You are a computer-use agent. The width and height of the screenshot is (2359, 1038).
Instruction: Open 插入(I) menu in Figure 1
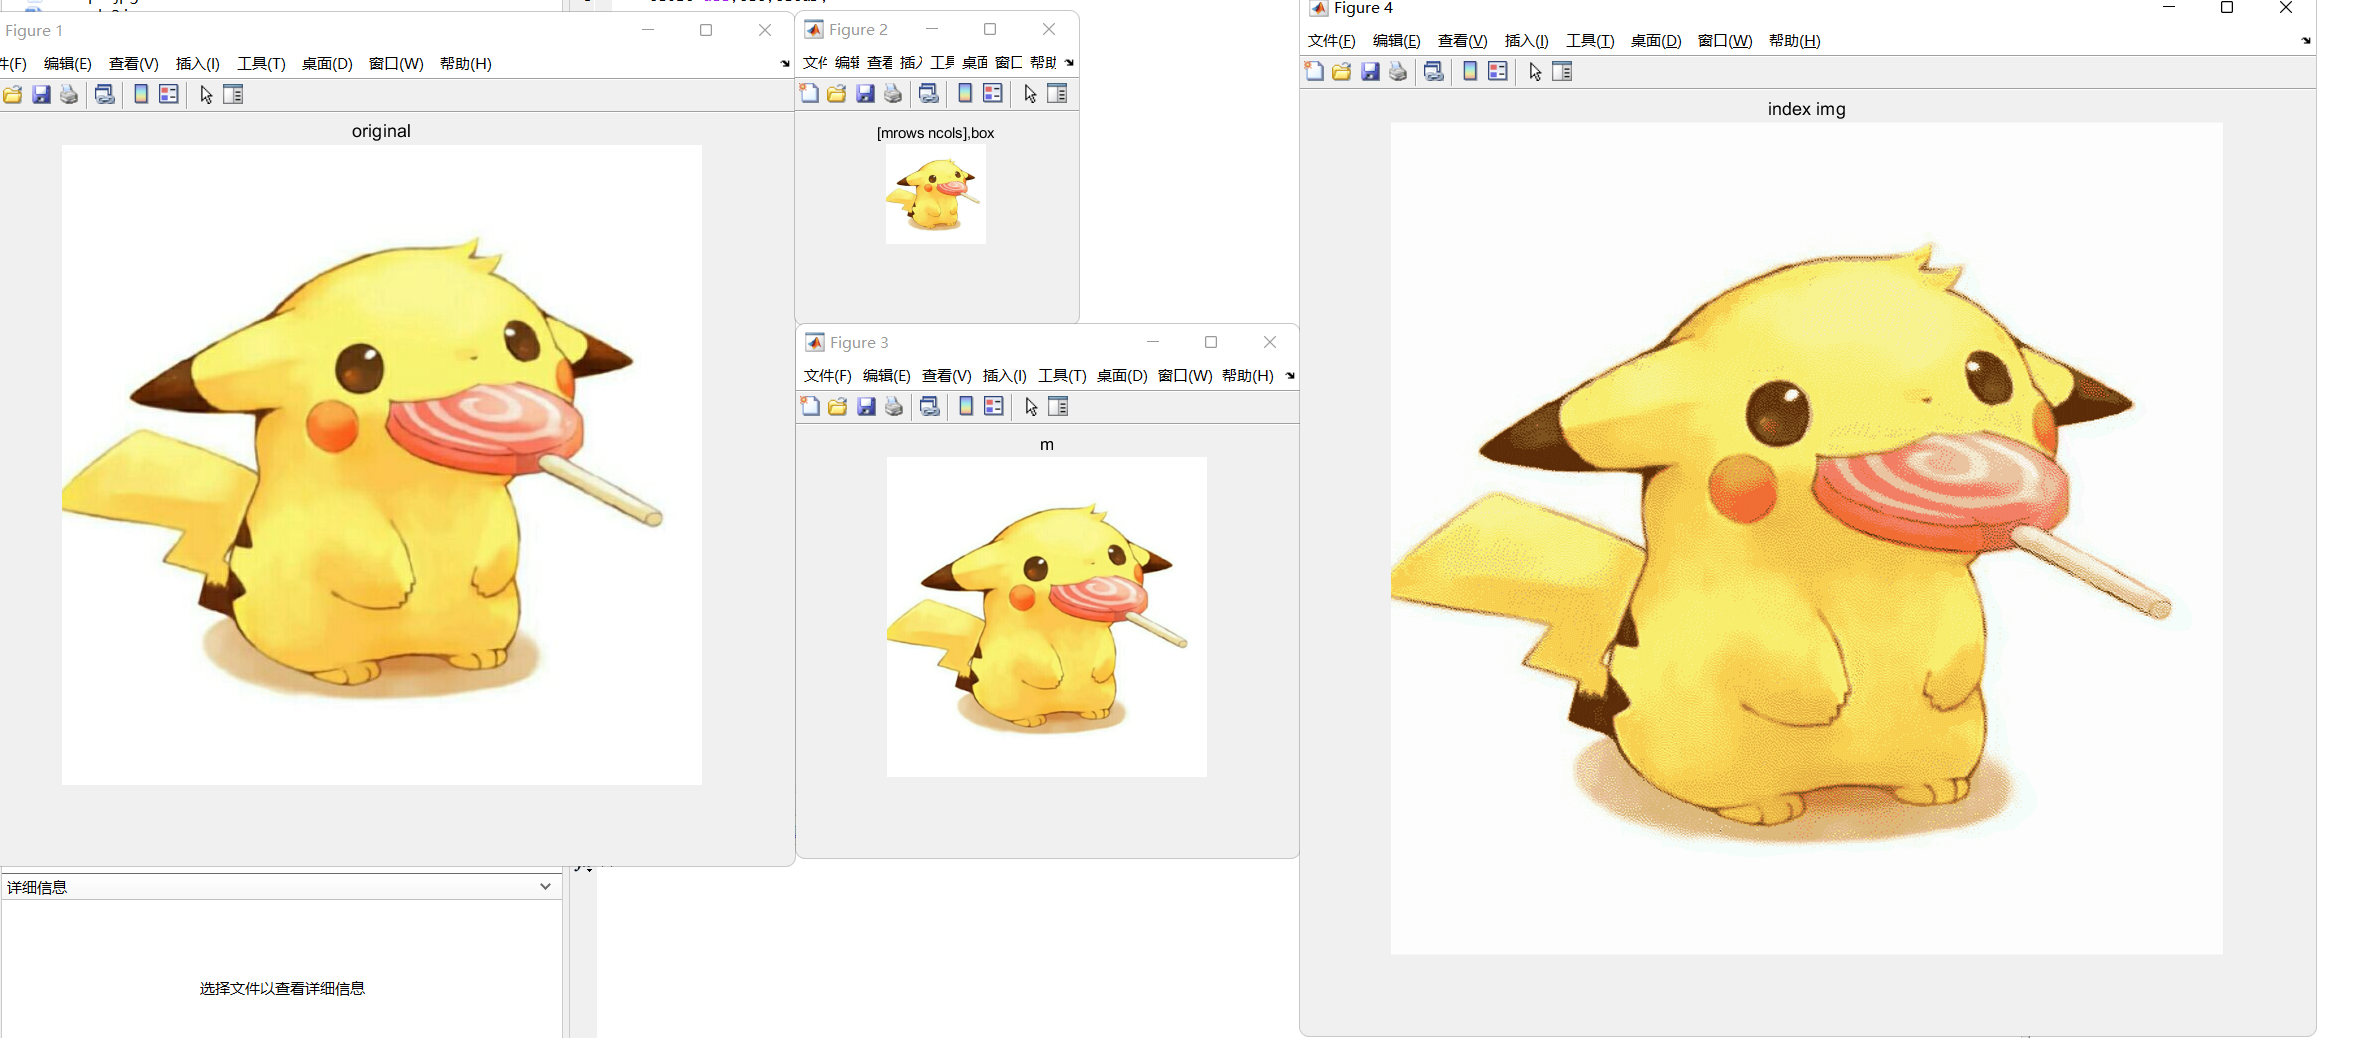[x=198, y=64]
